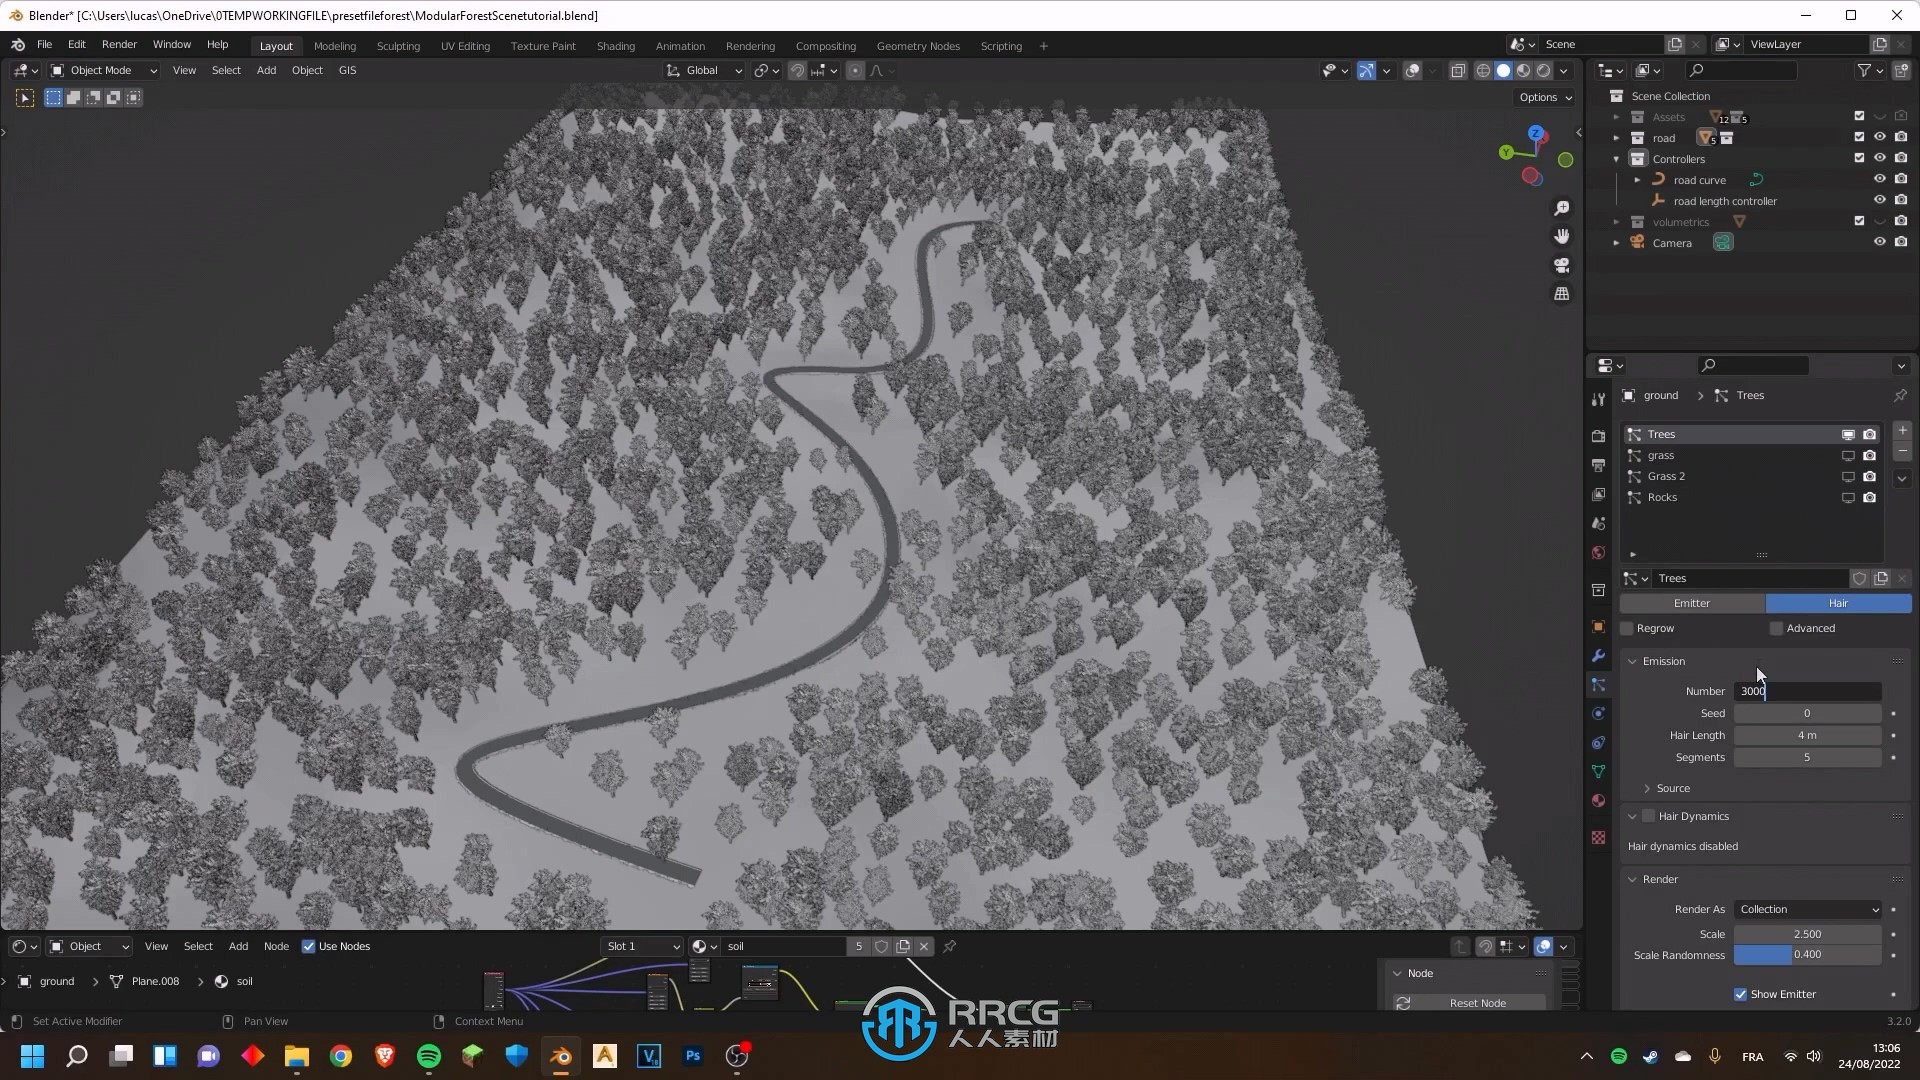
Task: Click the geometry nodes workspace icon
Action: coord(919,46)
